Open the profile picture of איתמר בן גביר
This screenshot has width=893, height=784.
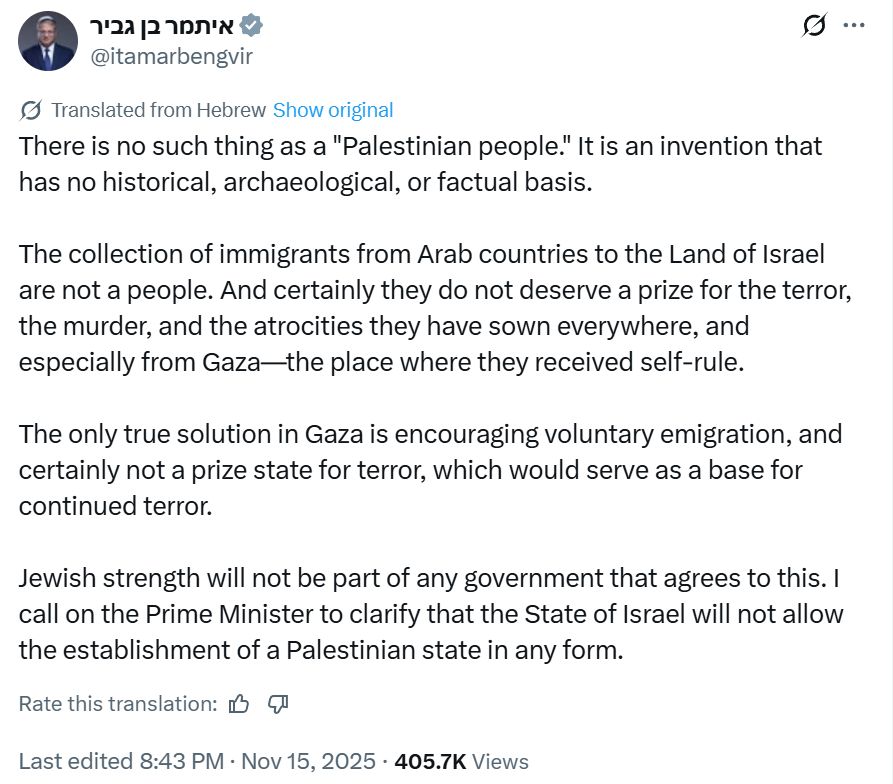click(47, 42)
